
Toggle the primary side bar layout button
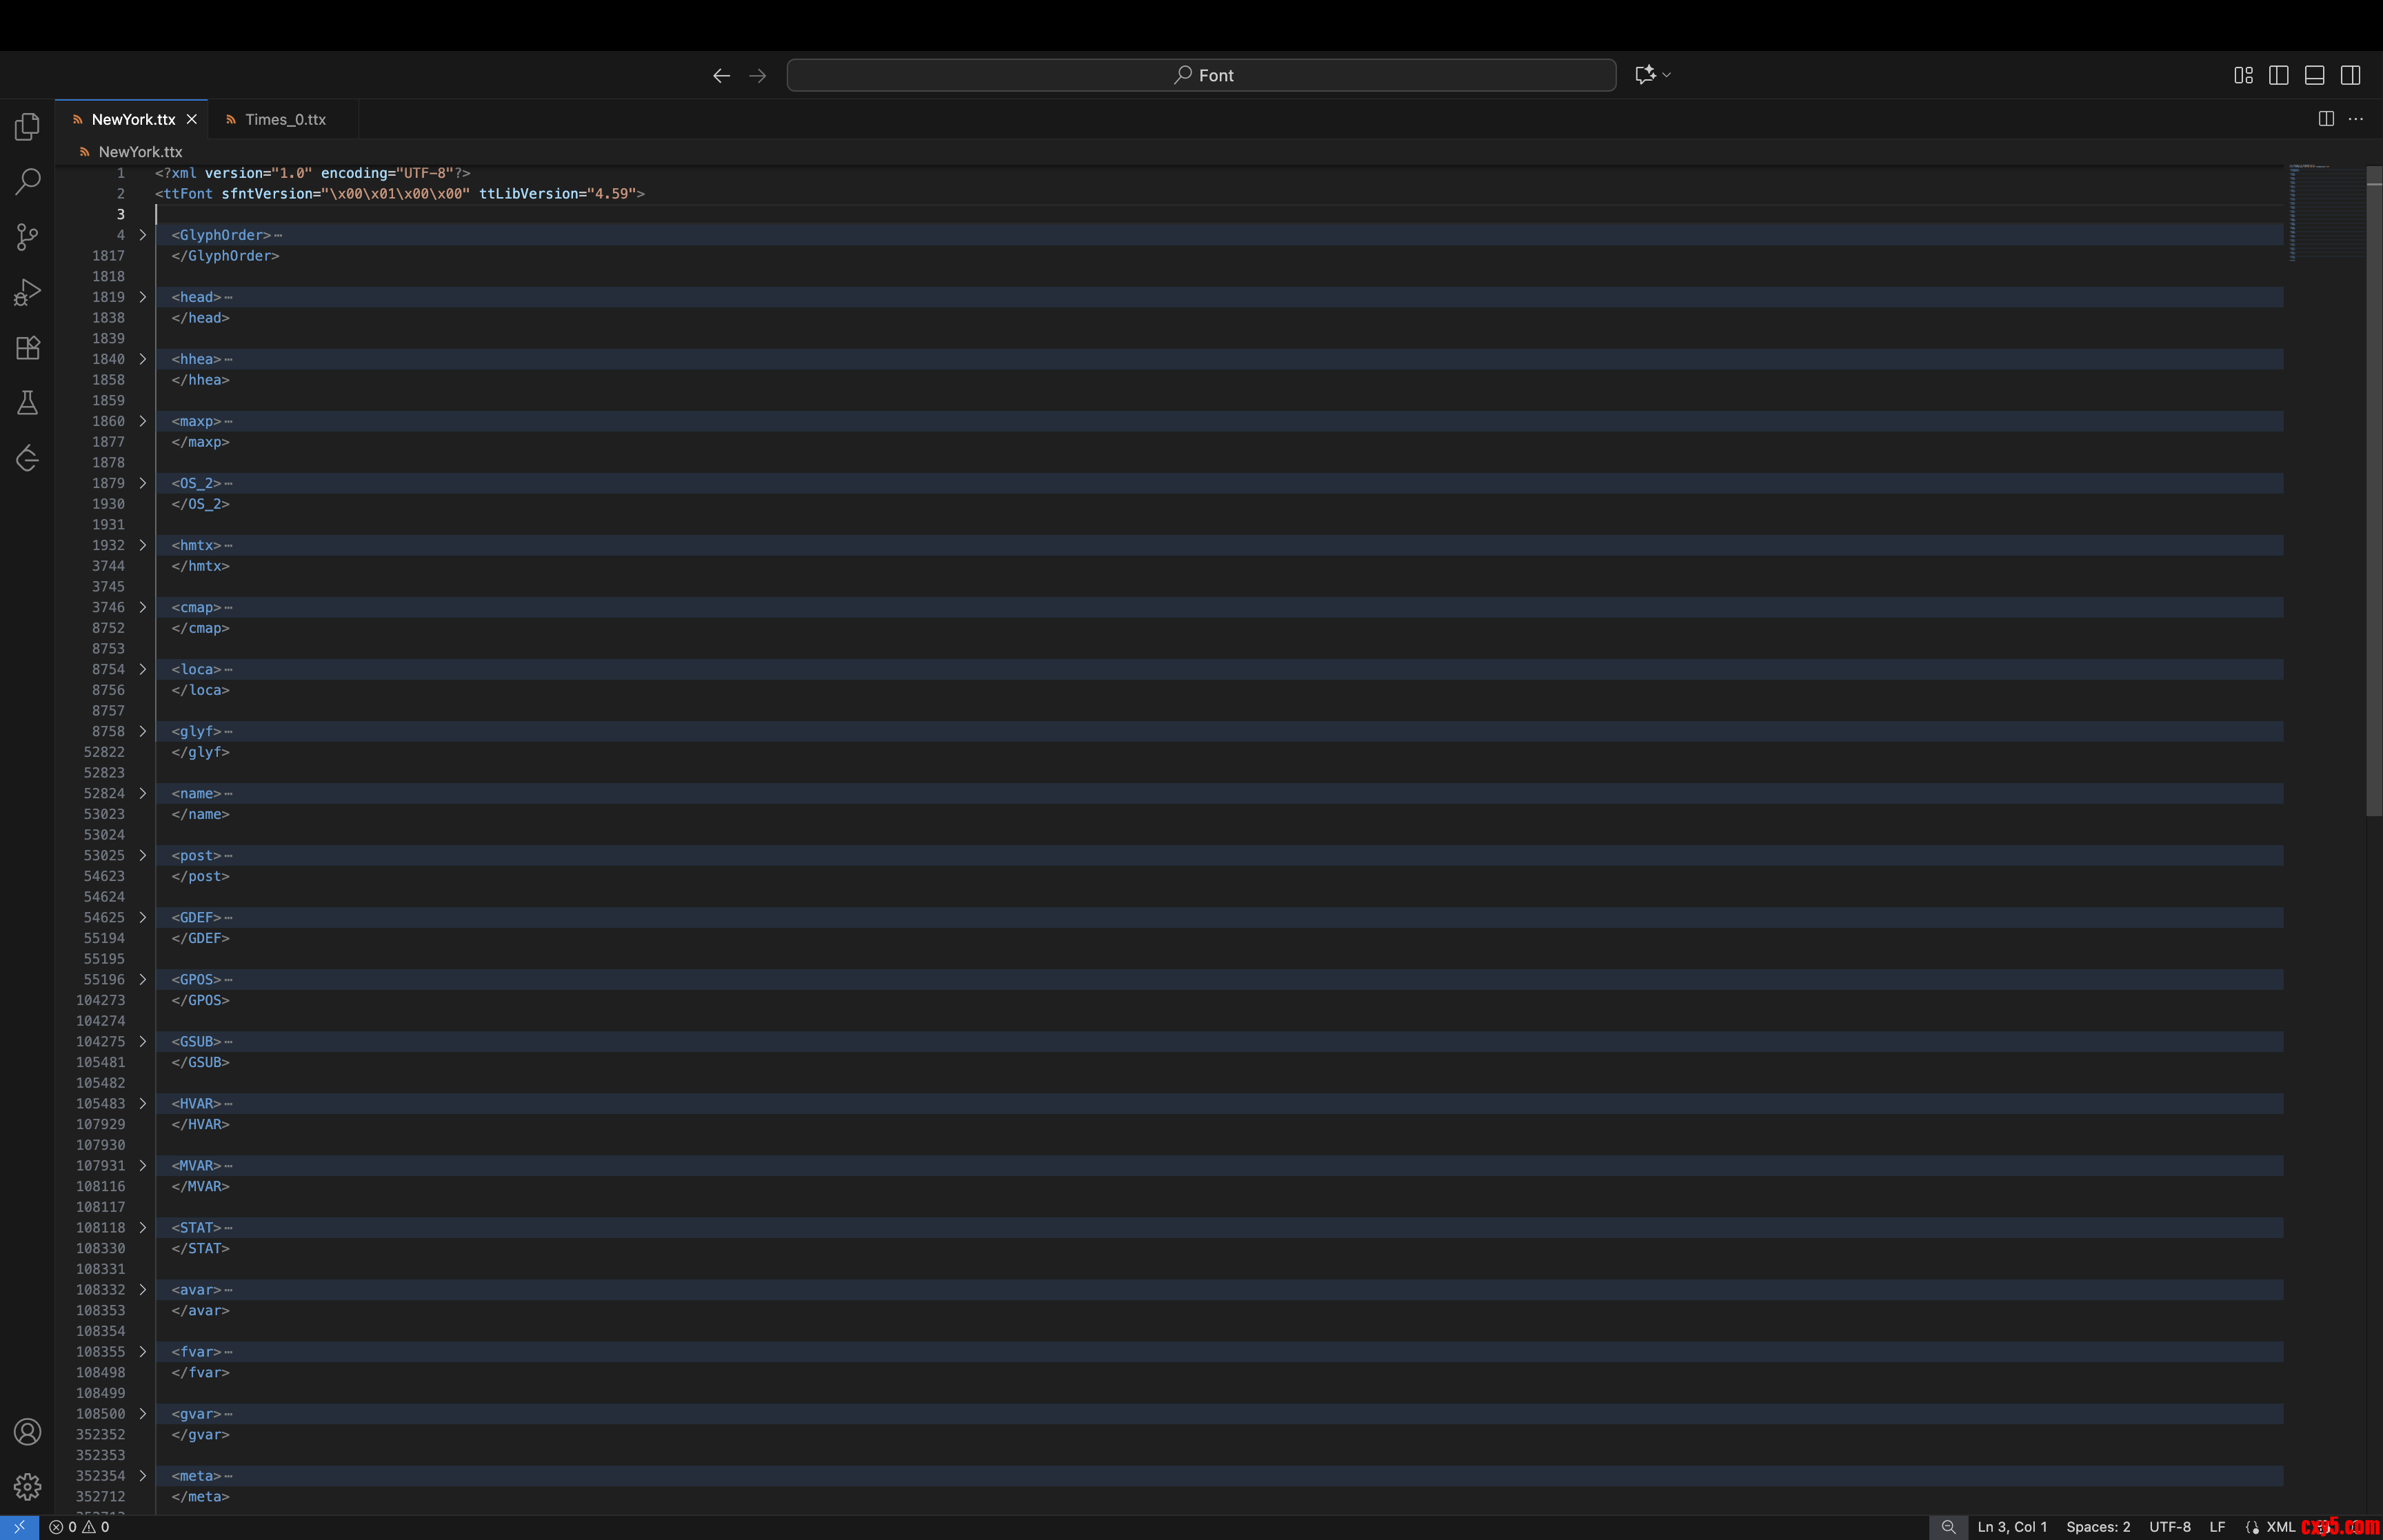click(2279, 75)
